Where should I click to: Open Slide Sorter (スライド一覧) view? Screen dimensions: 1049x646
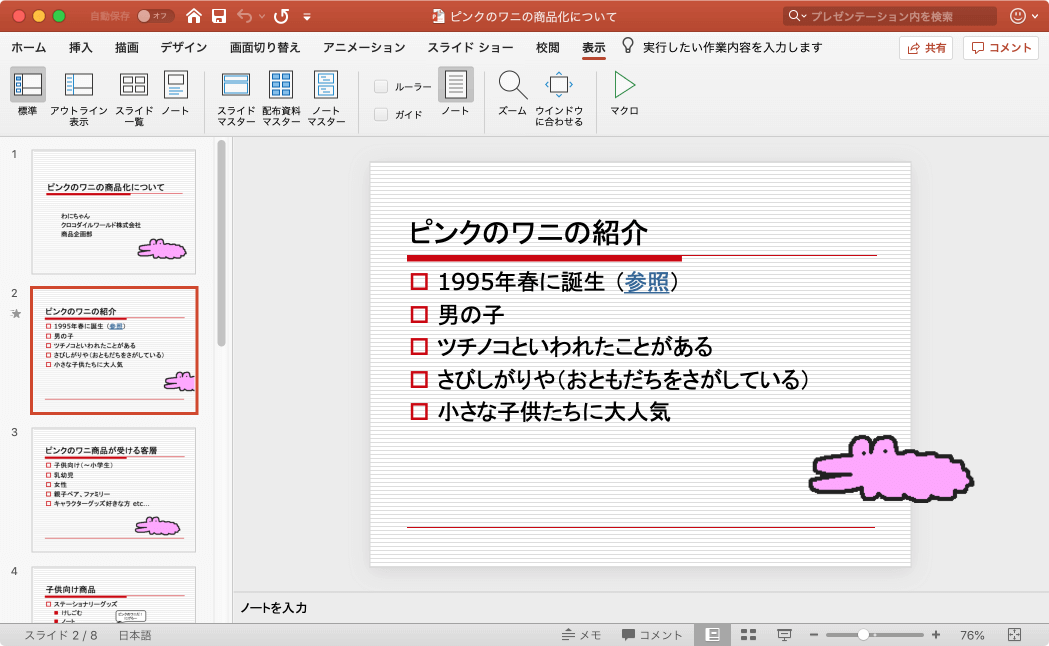134,97
